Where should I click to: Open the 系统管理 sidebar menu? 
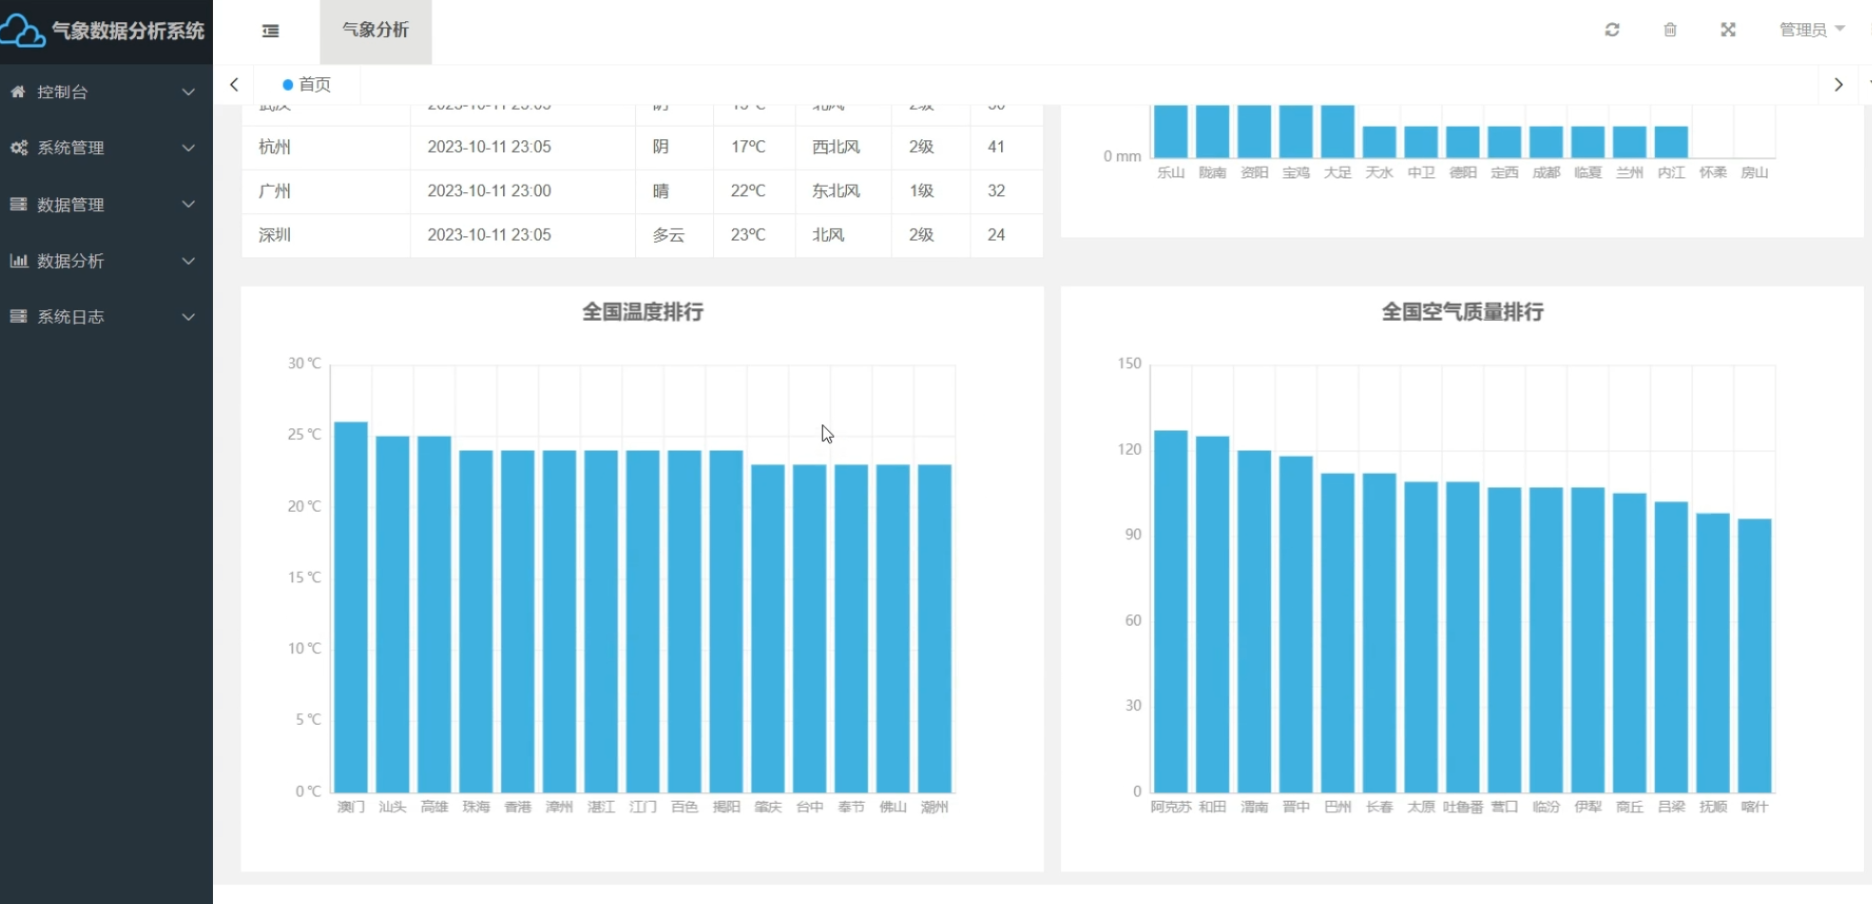pos(106,148)
